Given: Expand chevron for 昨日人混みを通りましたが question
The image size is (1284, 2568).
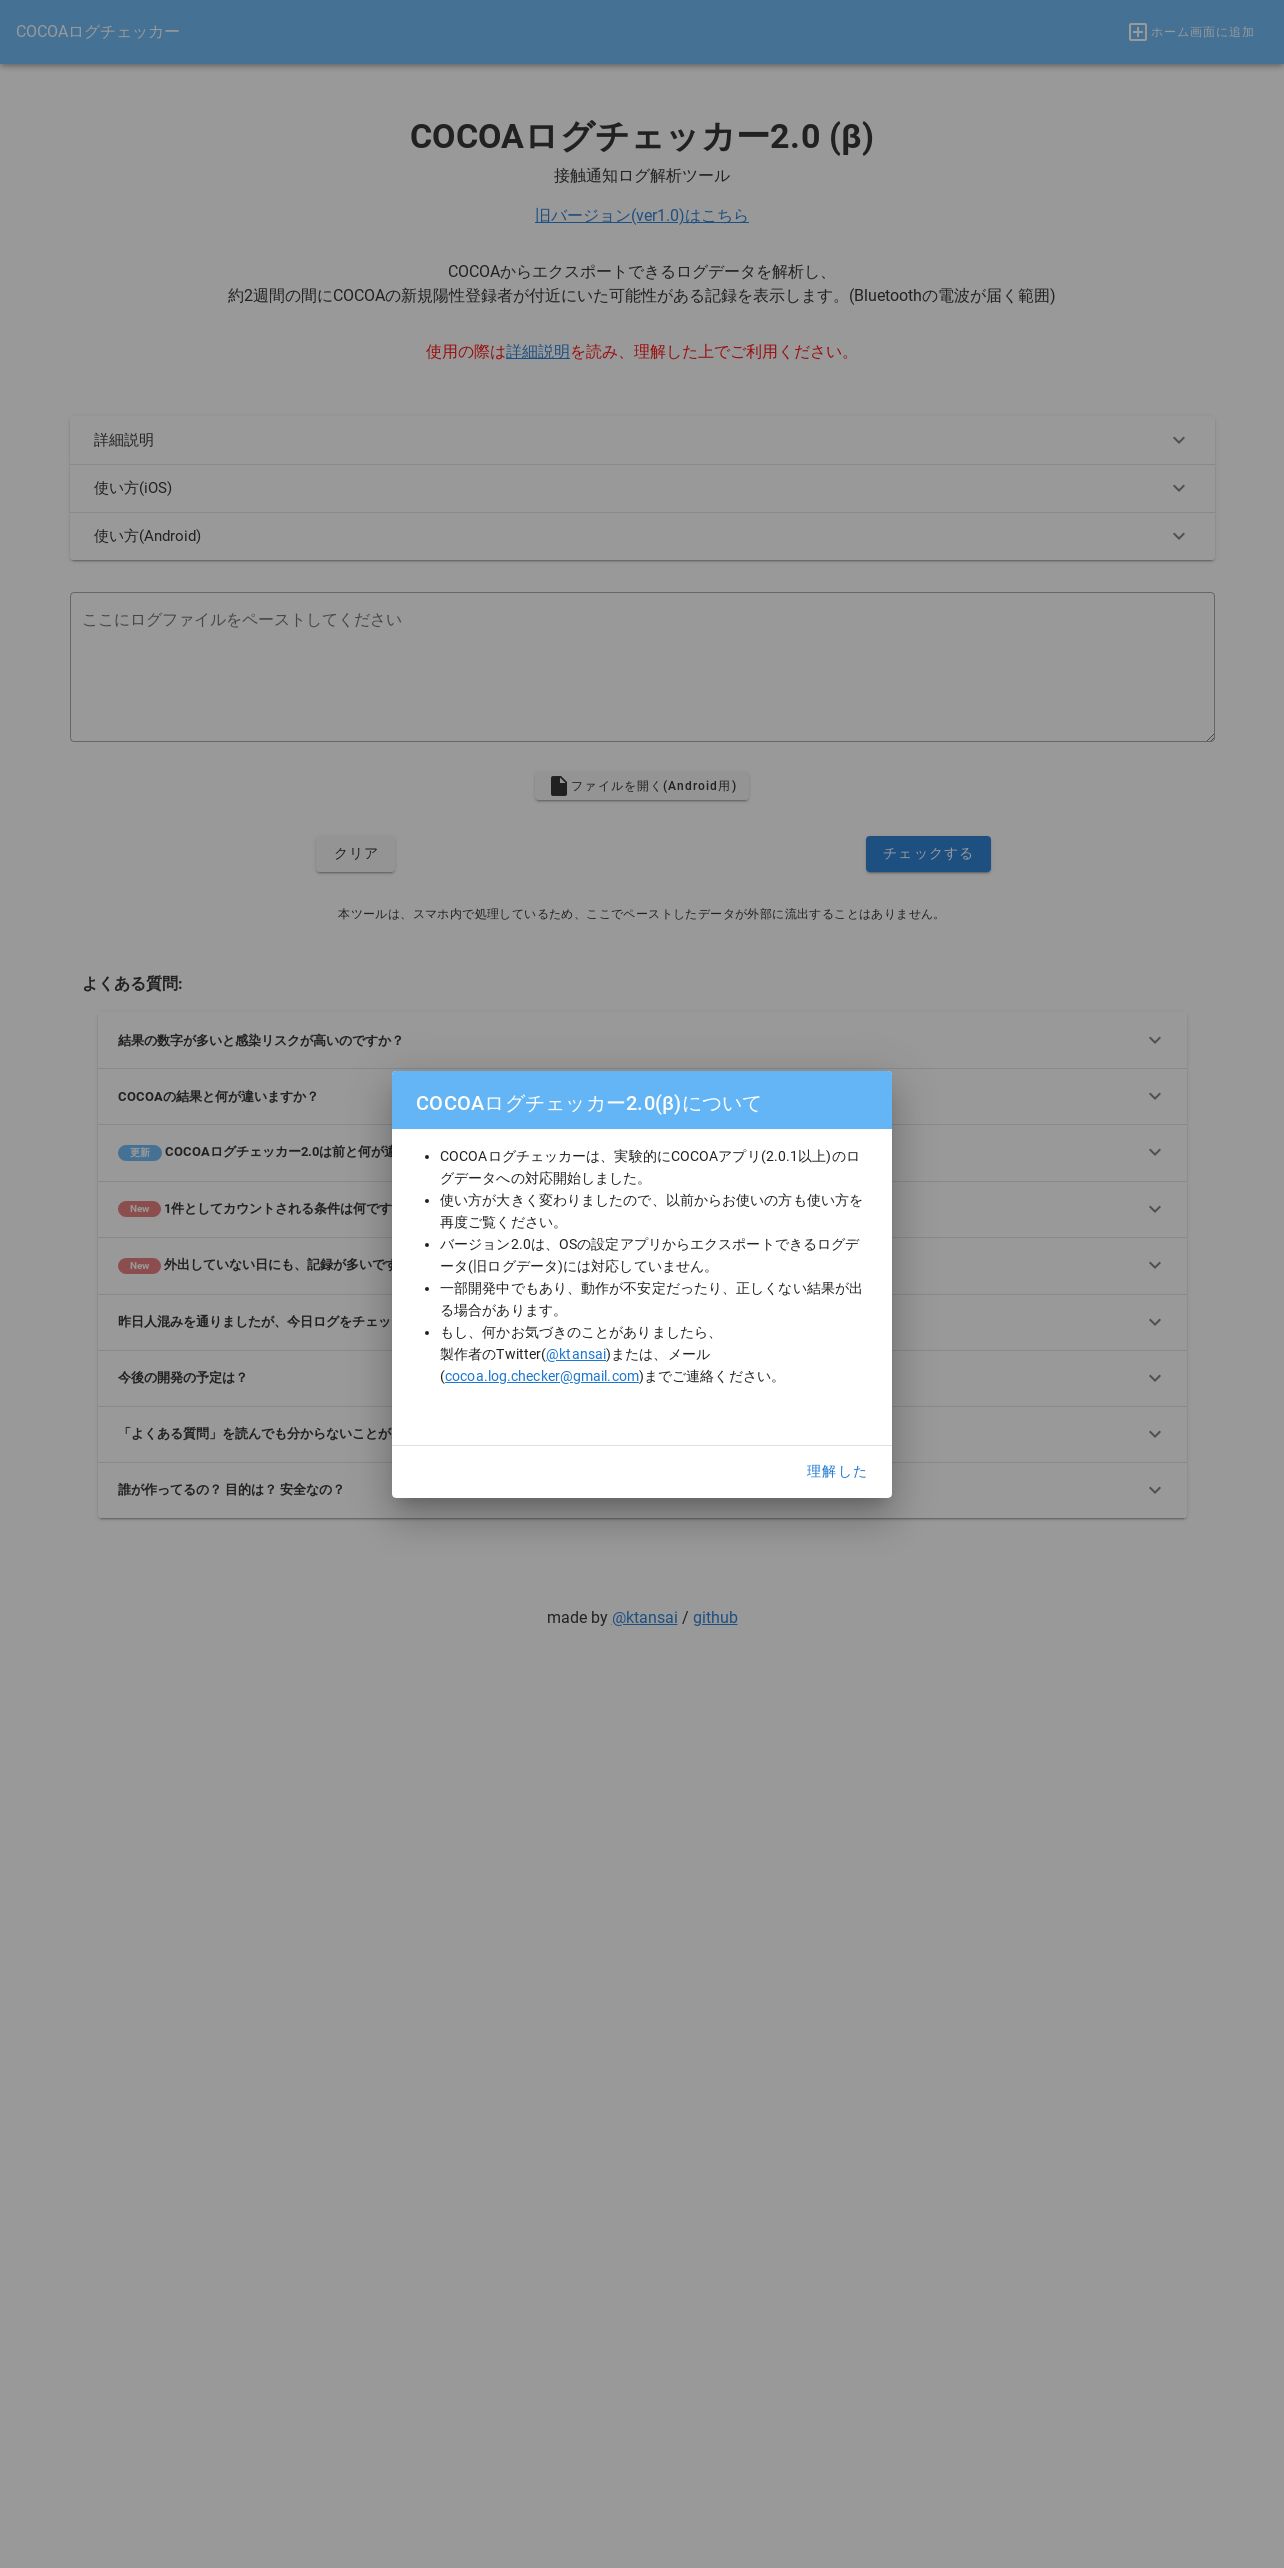Looking at the screenshot, I should (1155, 1322).
